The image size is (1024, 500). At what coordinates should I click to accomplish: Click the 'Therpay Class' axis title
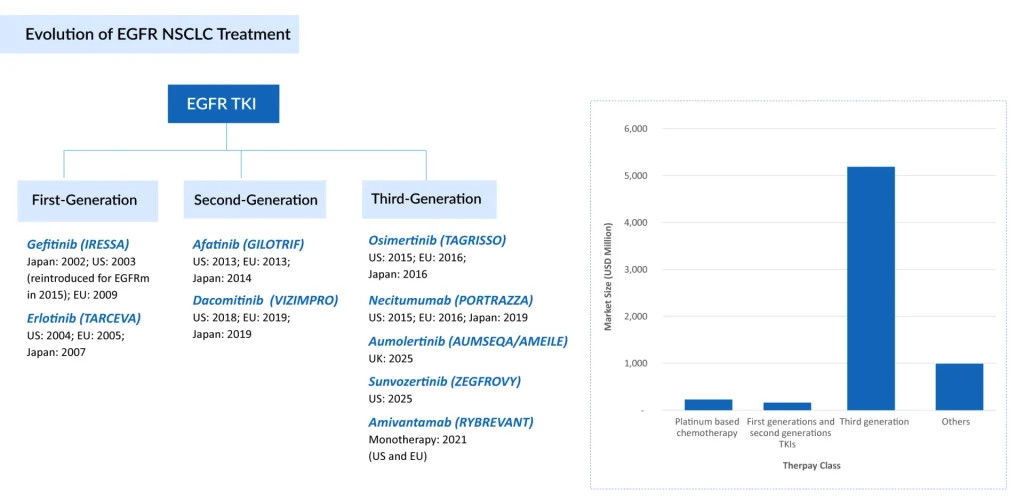click(810, 466)
